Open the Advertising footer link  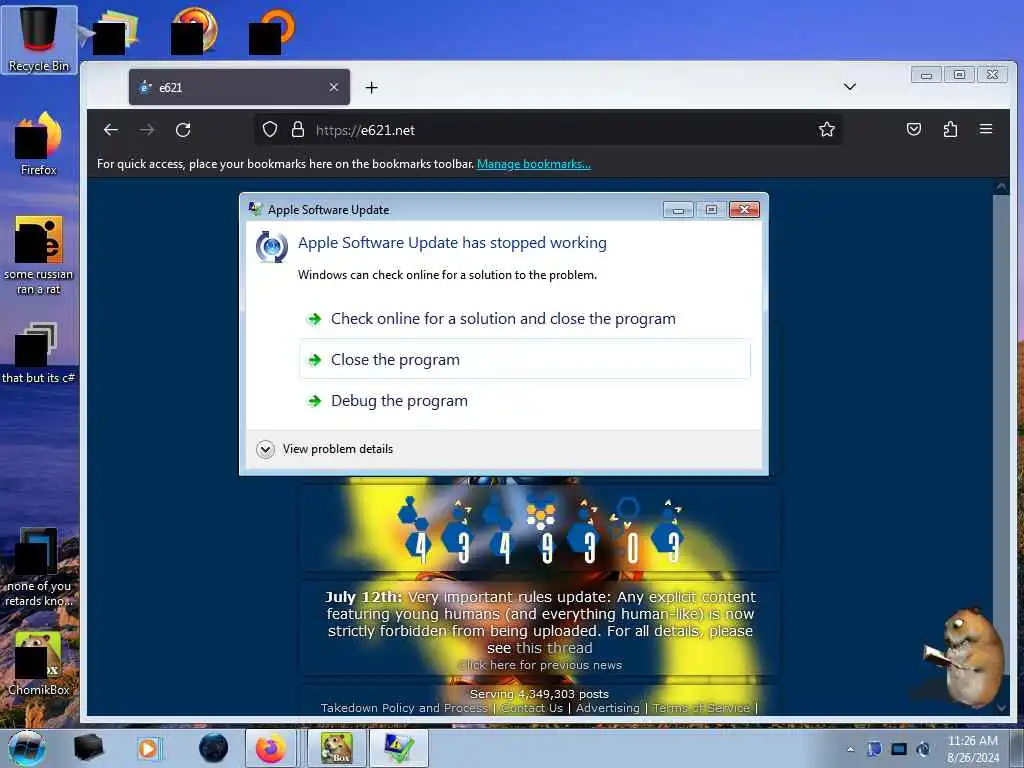[607, 708]
